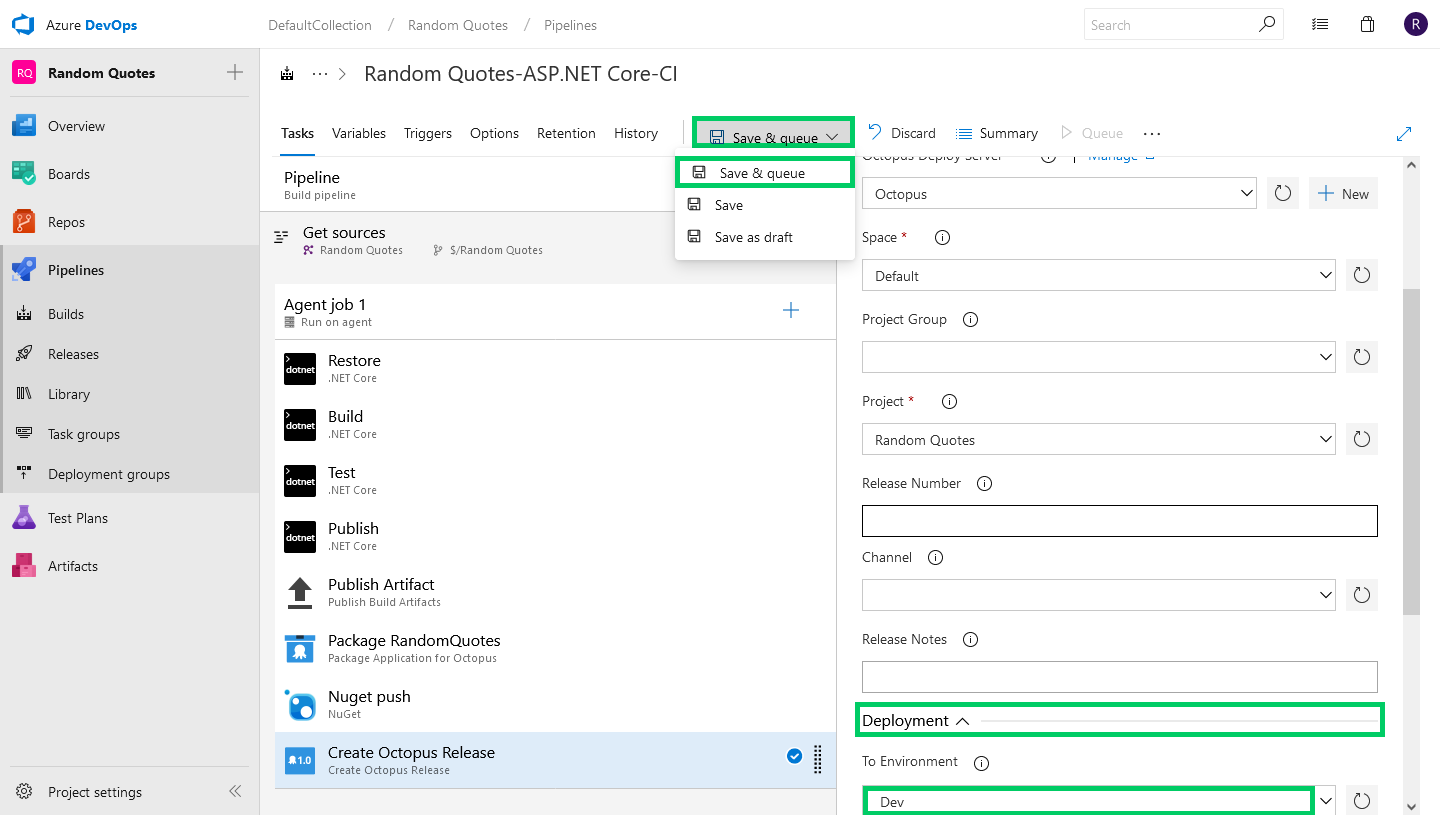The image size is (1440, 815).
Task: Select the Nuget push task
Action: 555,704
